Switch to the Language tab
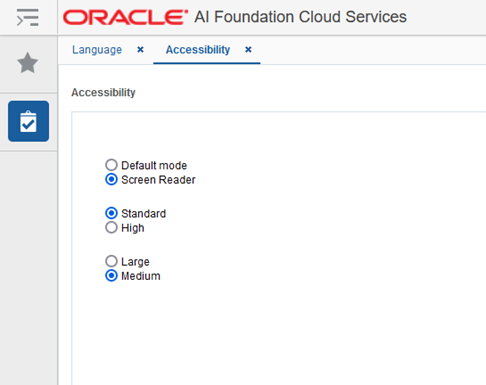The width and height of the screenshot is (486, 385). (x=97, y=50)
